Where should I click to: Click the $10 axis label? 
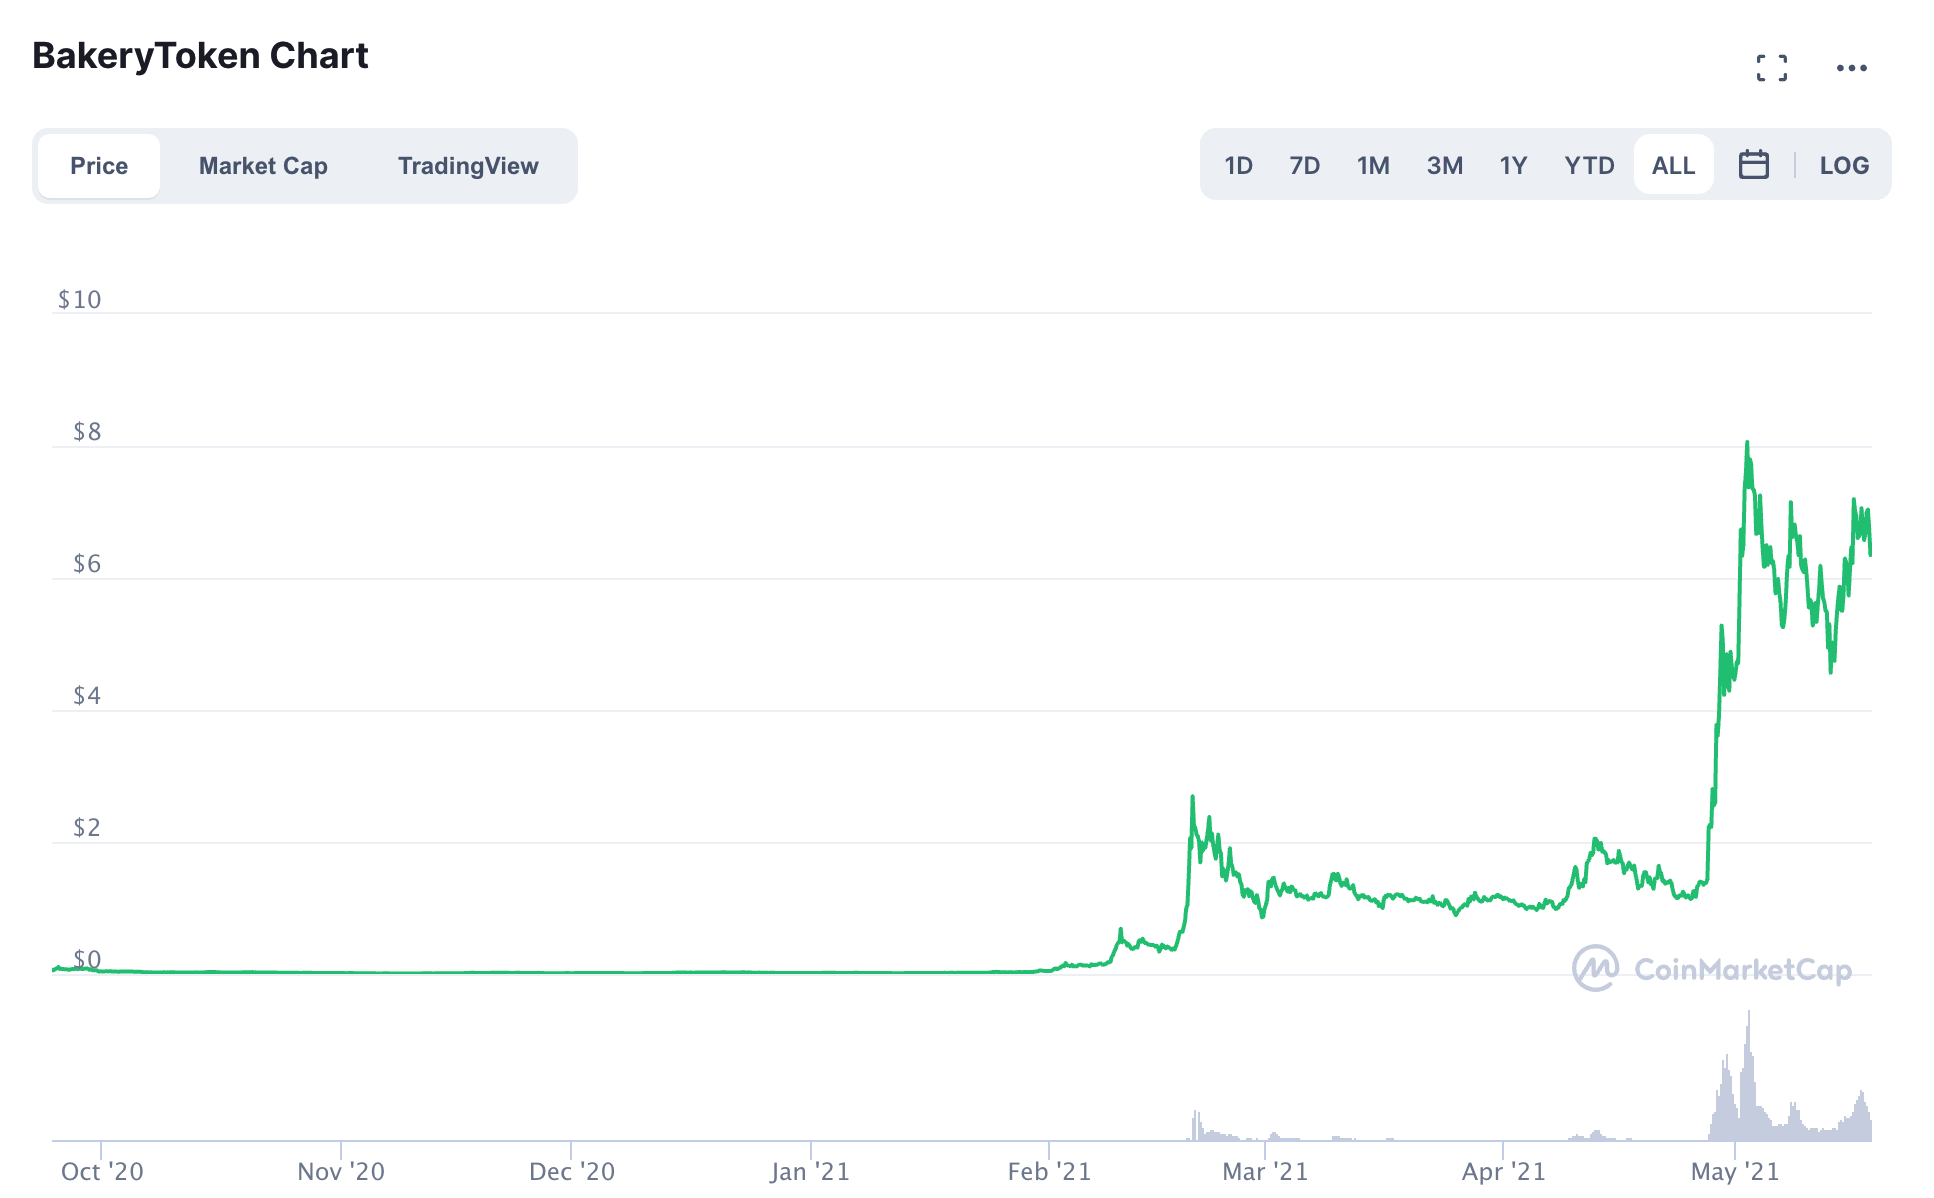tap(79, 299)
